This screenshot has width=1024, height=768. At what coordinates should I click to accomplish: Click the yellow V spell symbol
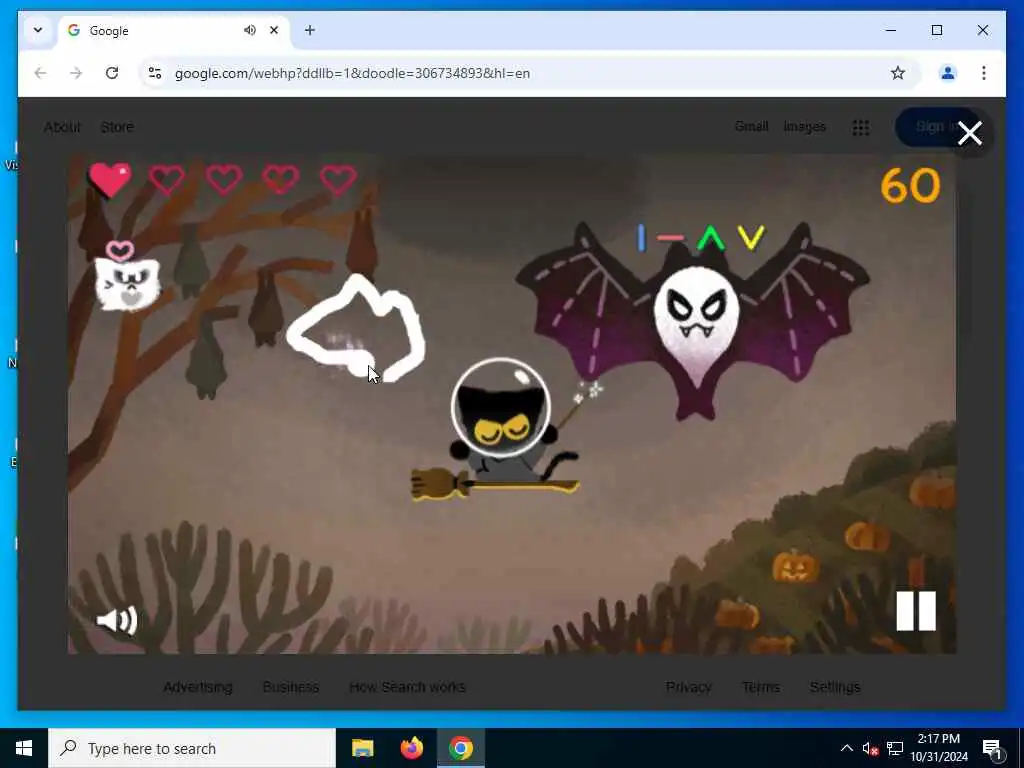click(x=750, y=238)
